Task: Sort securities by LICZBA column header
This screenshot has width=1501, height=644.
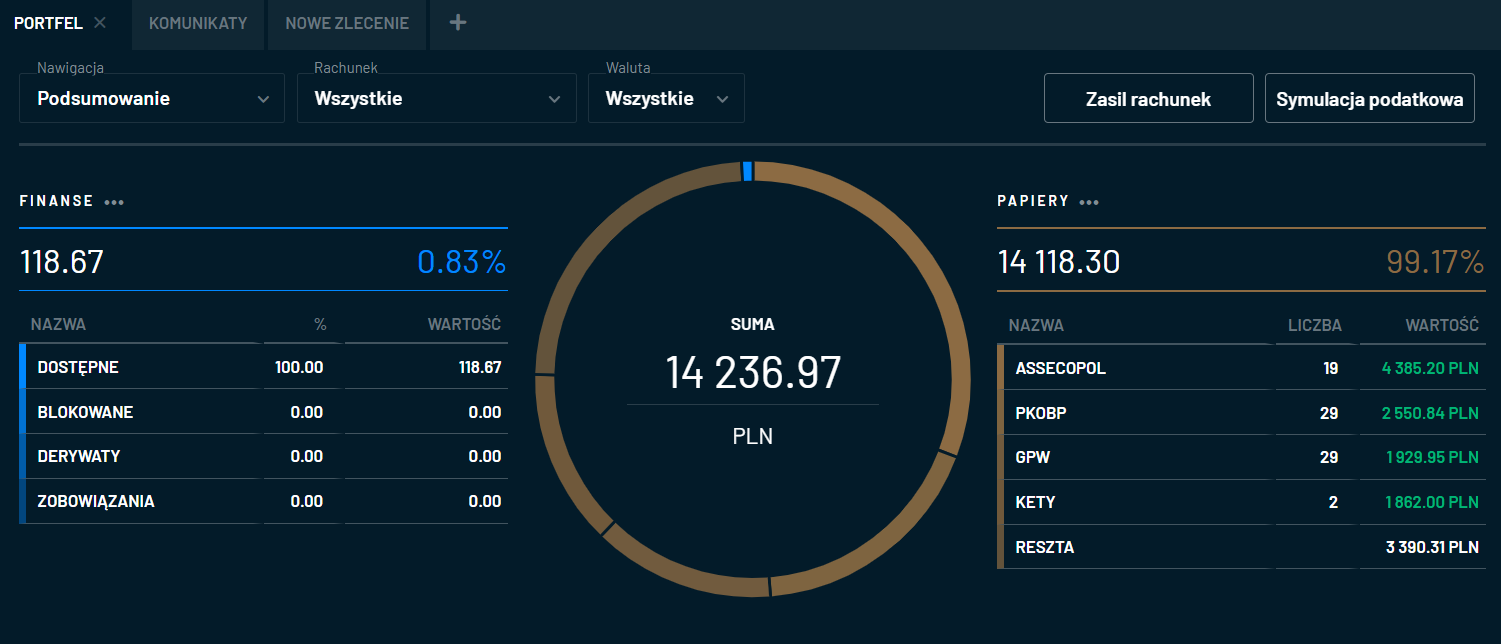Action: [1315, 325]
